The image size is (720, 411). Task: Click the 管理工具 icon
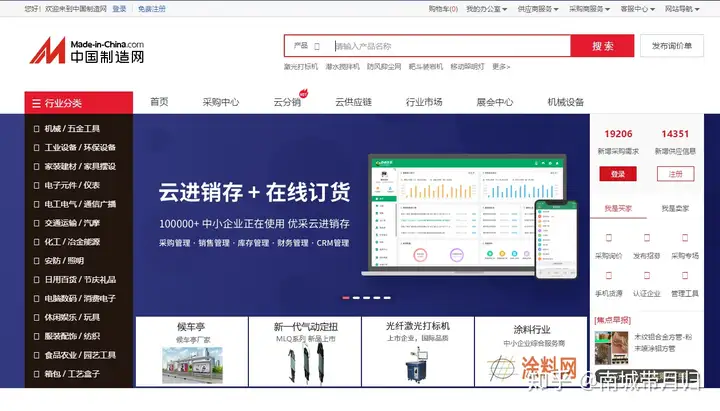685,276
